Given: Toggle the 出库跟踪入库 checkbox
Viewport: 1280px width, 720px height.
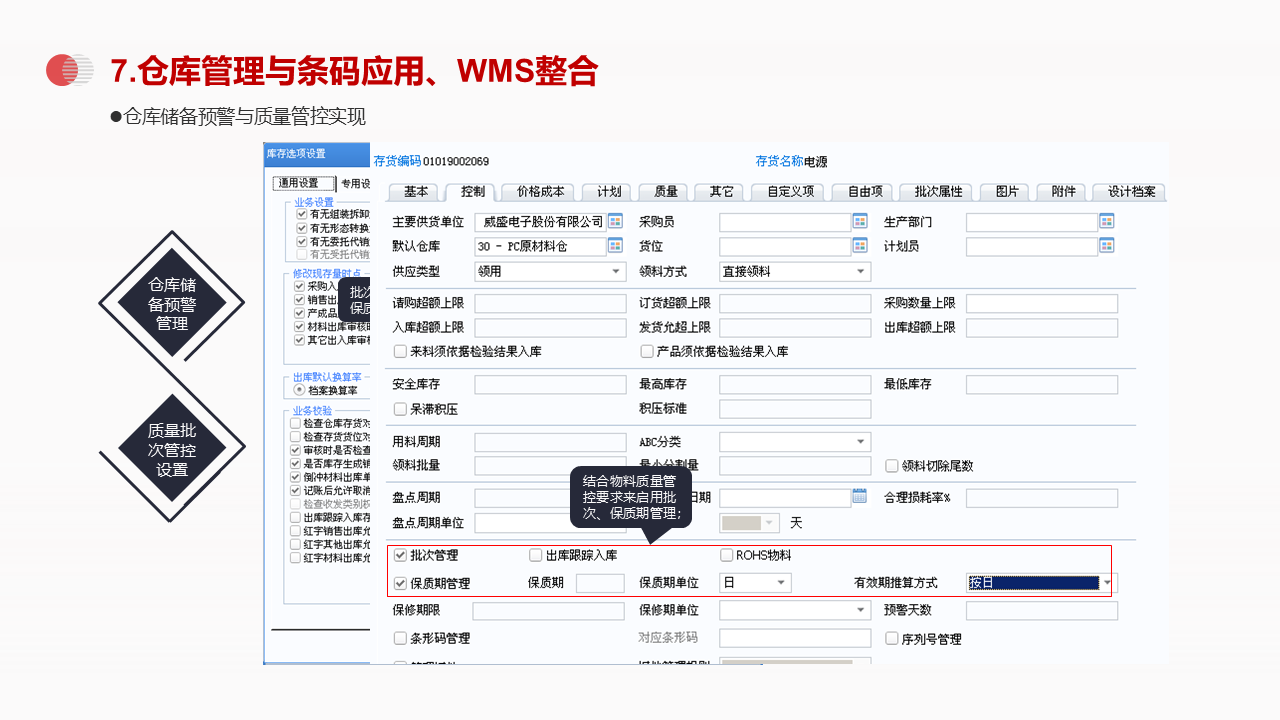Looking at the screenshot, I should (x=536, y=555).
